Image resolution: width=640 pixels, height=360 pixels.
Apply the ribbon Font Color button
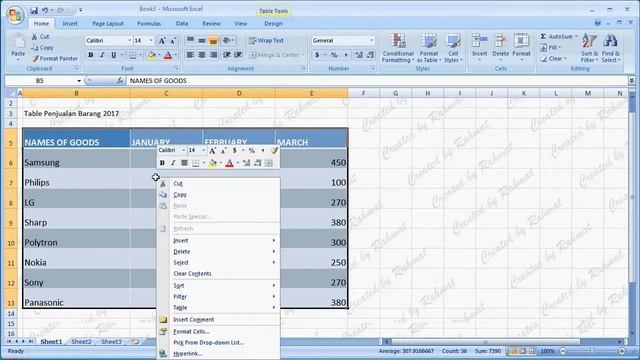[168, 55]
